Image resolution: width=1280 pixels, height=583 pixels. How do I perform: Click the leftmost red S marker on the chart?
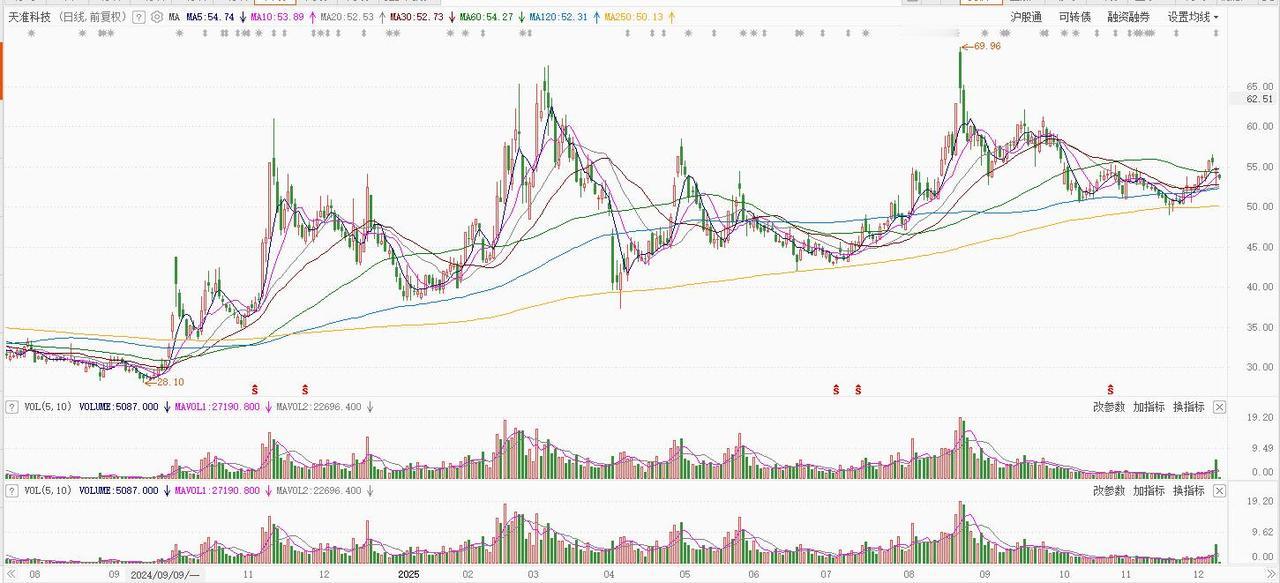coord(255,389)
